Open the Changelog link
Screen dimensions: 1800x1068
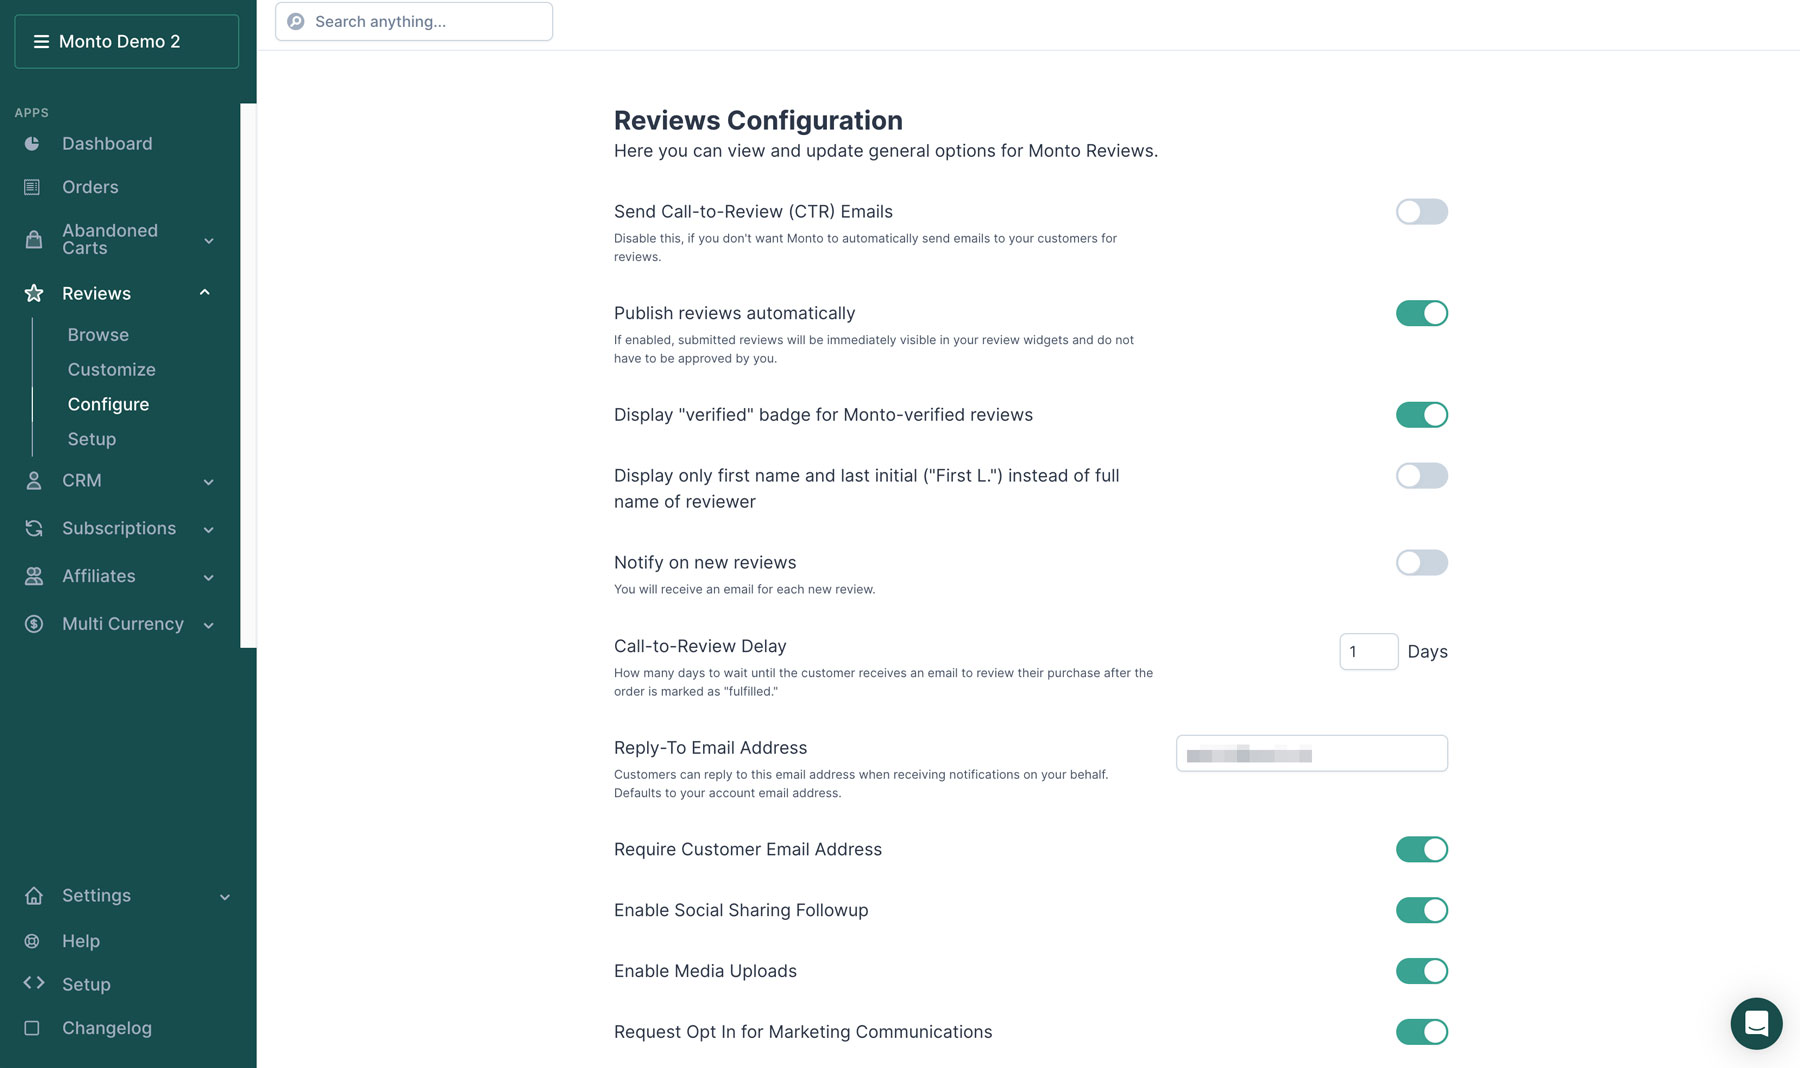(x=107, y=1028)
